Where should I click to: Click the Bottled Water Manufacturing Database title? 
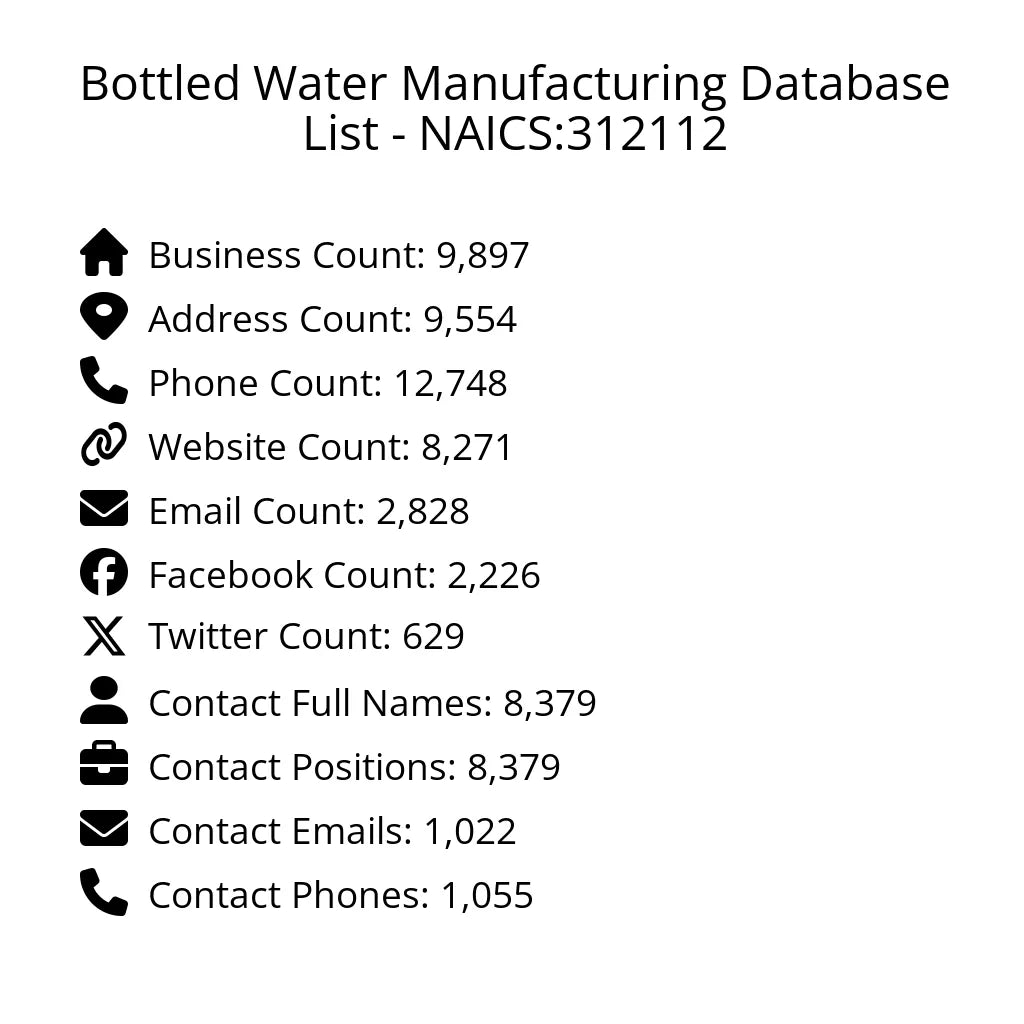click(x=514, y=108)
